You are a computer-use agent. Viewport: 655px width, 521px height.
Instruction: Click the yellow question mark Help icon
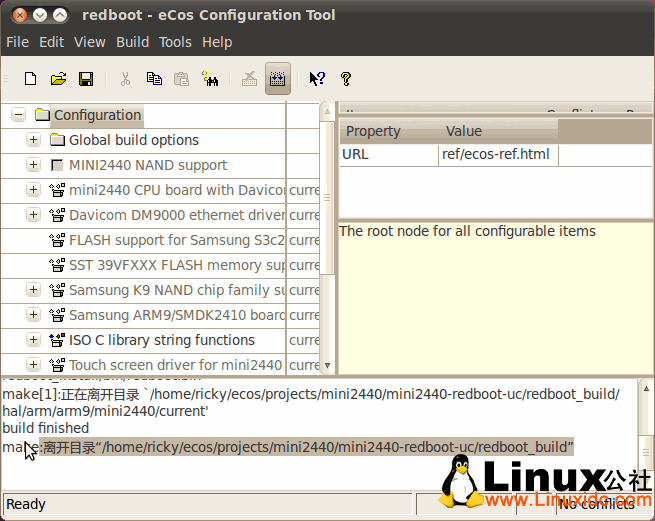click(346, 79)
